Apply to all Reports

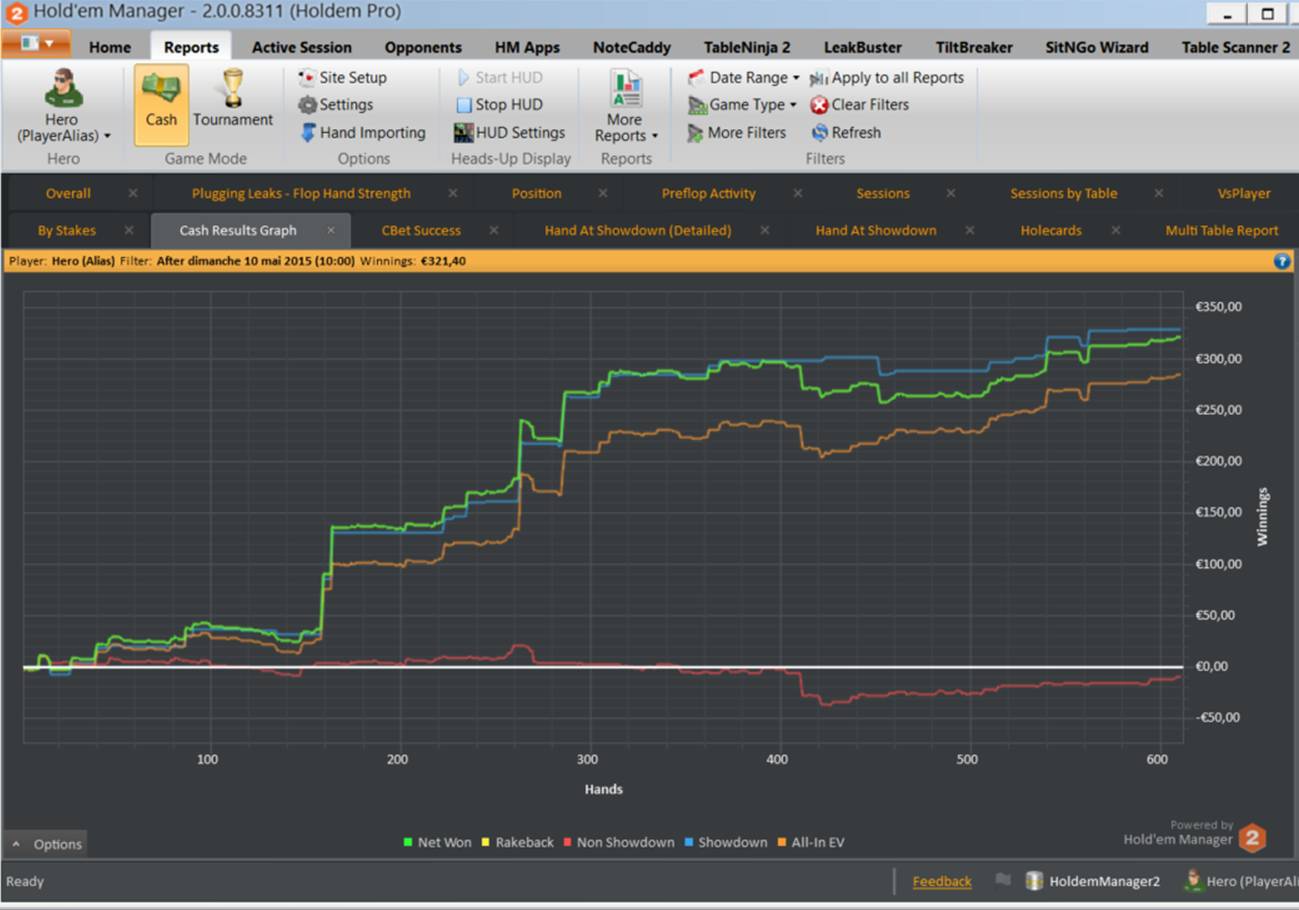[x=887, y=77]
